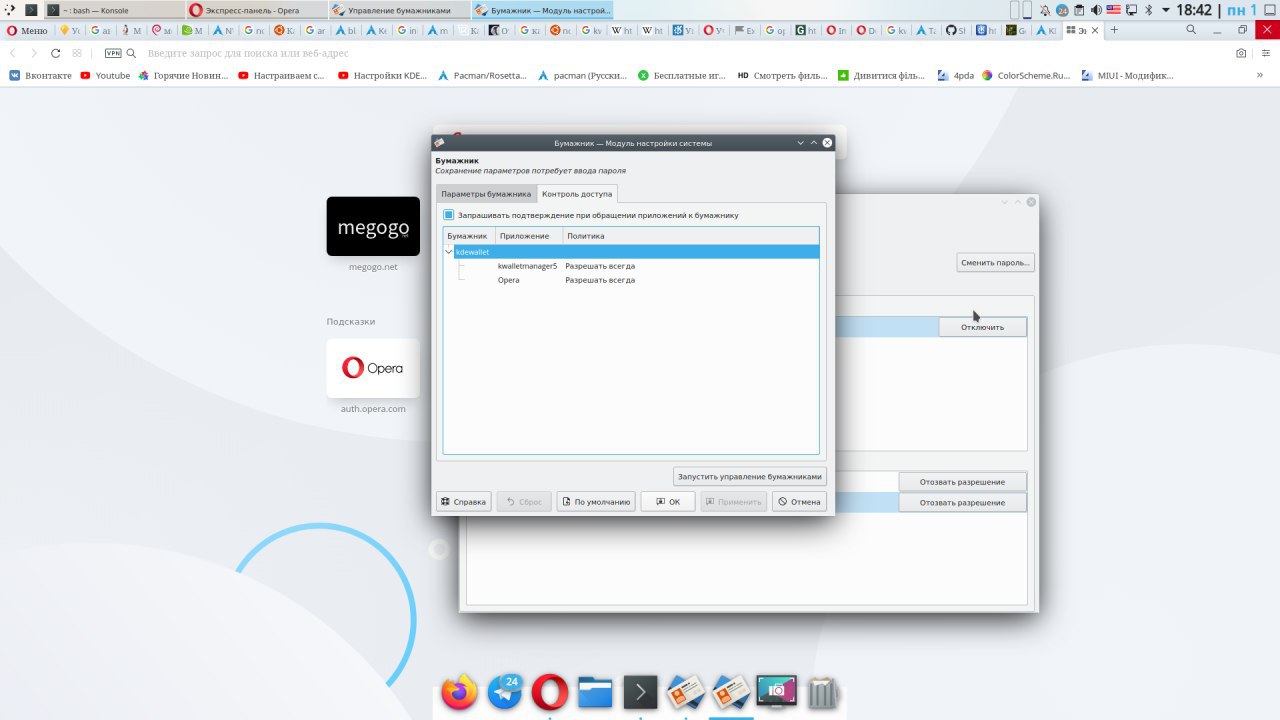1280x720 pixels.
Task: Confirm with the OK button
Action: pyautogui.click(x=667, y=502)
